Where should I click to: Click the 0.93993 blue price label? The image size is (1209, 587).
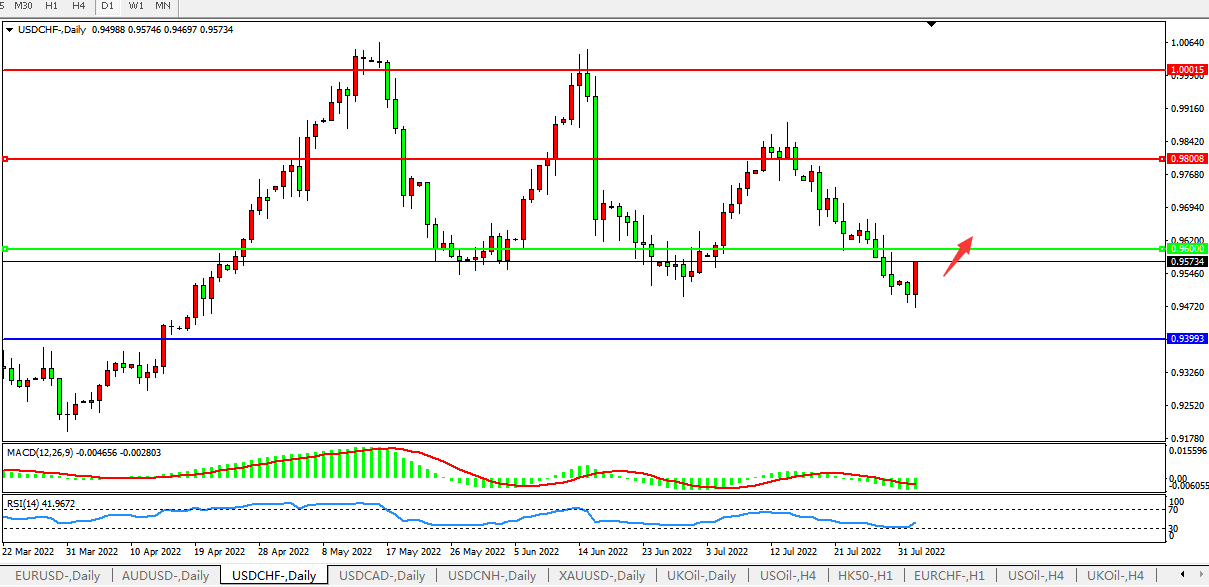(1186, 339)
